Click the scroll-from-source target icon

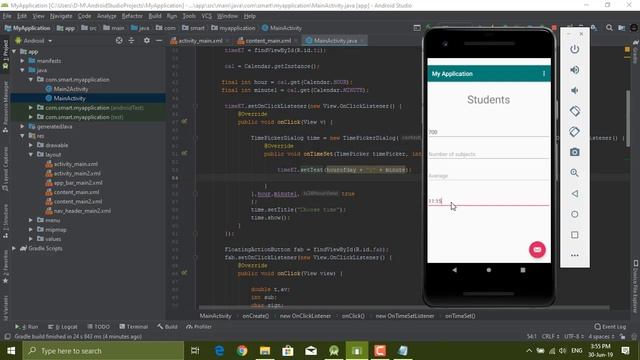119,40
